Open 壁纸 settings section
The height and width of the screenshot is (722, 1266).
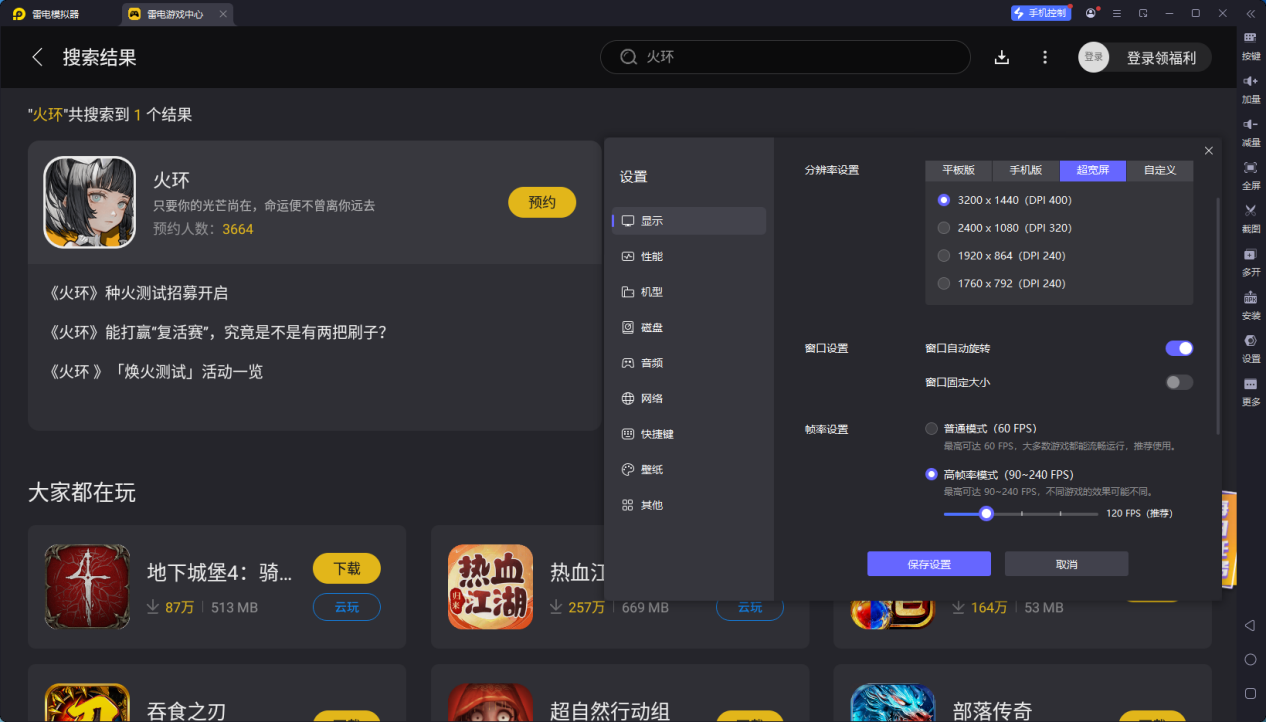click(689, 470)
